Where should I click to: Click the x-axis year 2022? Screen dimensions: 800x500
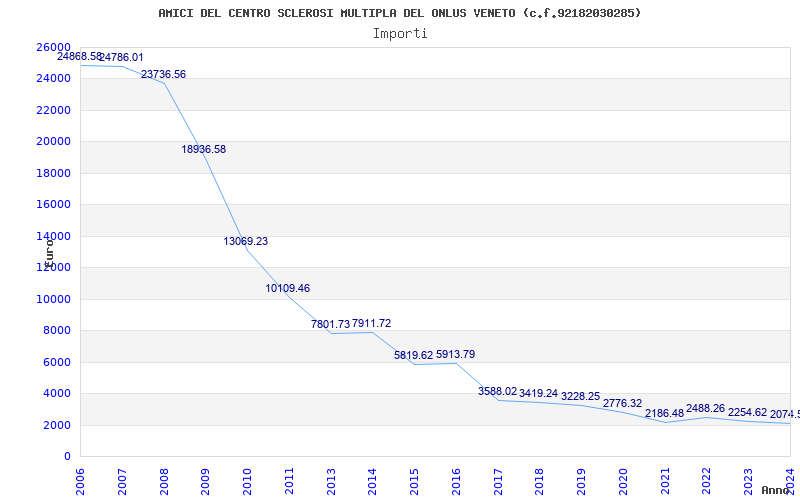click(707, 482)
